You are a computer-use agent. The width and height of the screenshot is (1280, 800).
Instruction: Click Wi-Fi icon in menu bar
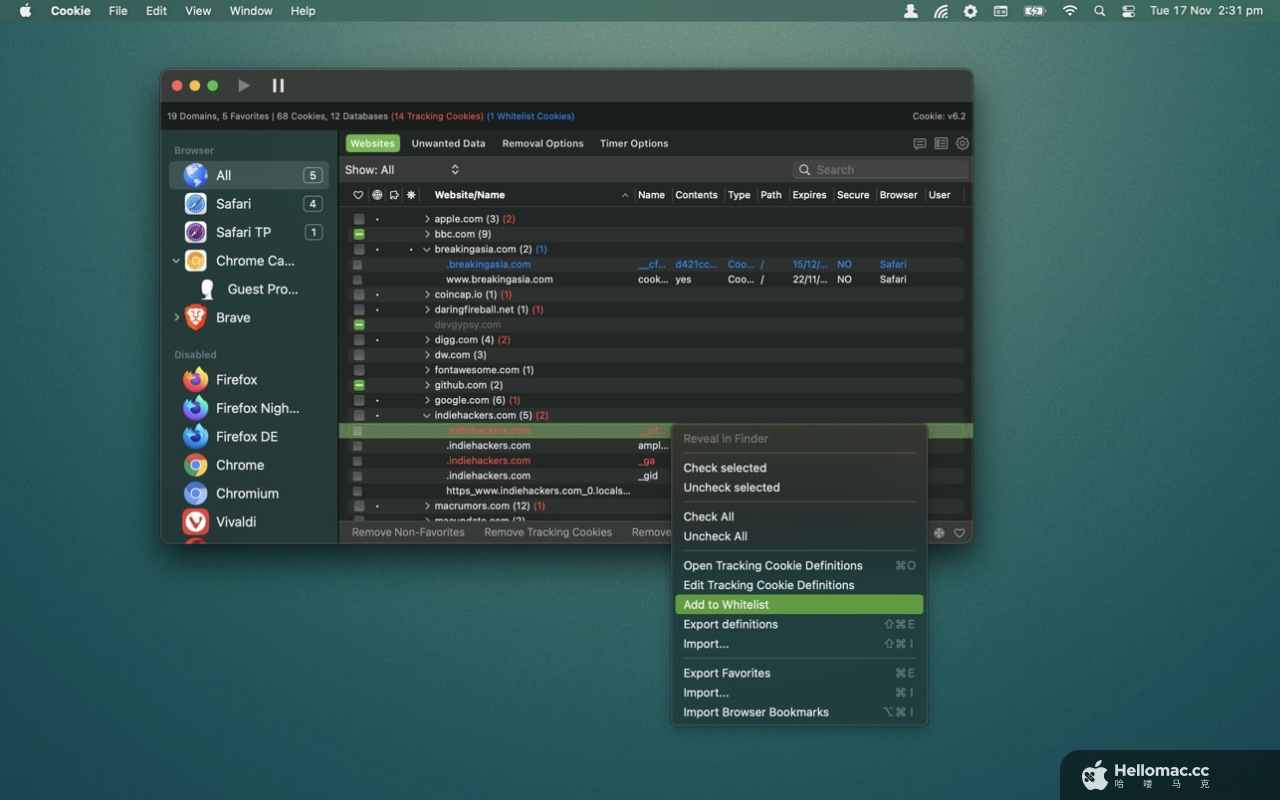[x=1070, y=11]
